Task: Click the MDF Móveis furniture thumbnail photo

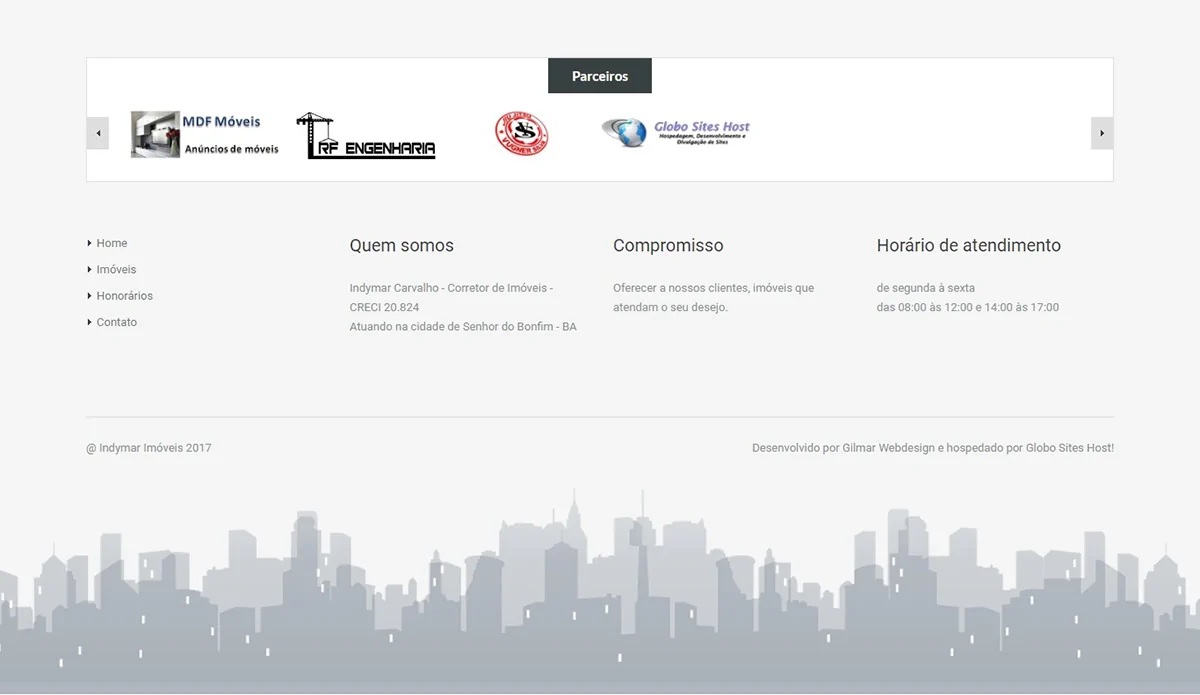Action: [x=155, y=134]
